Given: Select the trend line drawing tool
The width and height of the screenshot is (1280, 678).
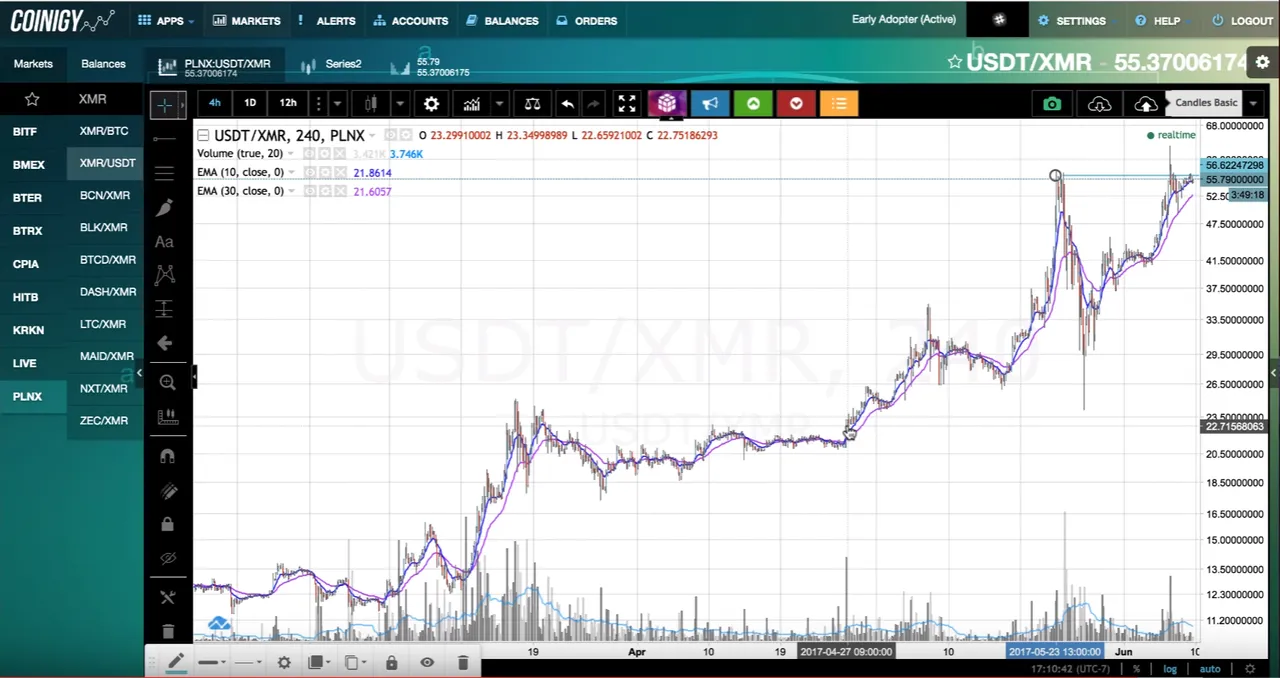Looking at the screenshot, I should click(x=166, y=138).
